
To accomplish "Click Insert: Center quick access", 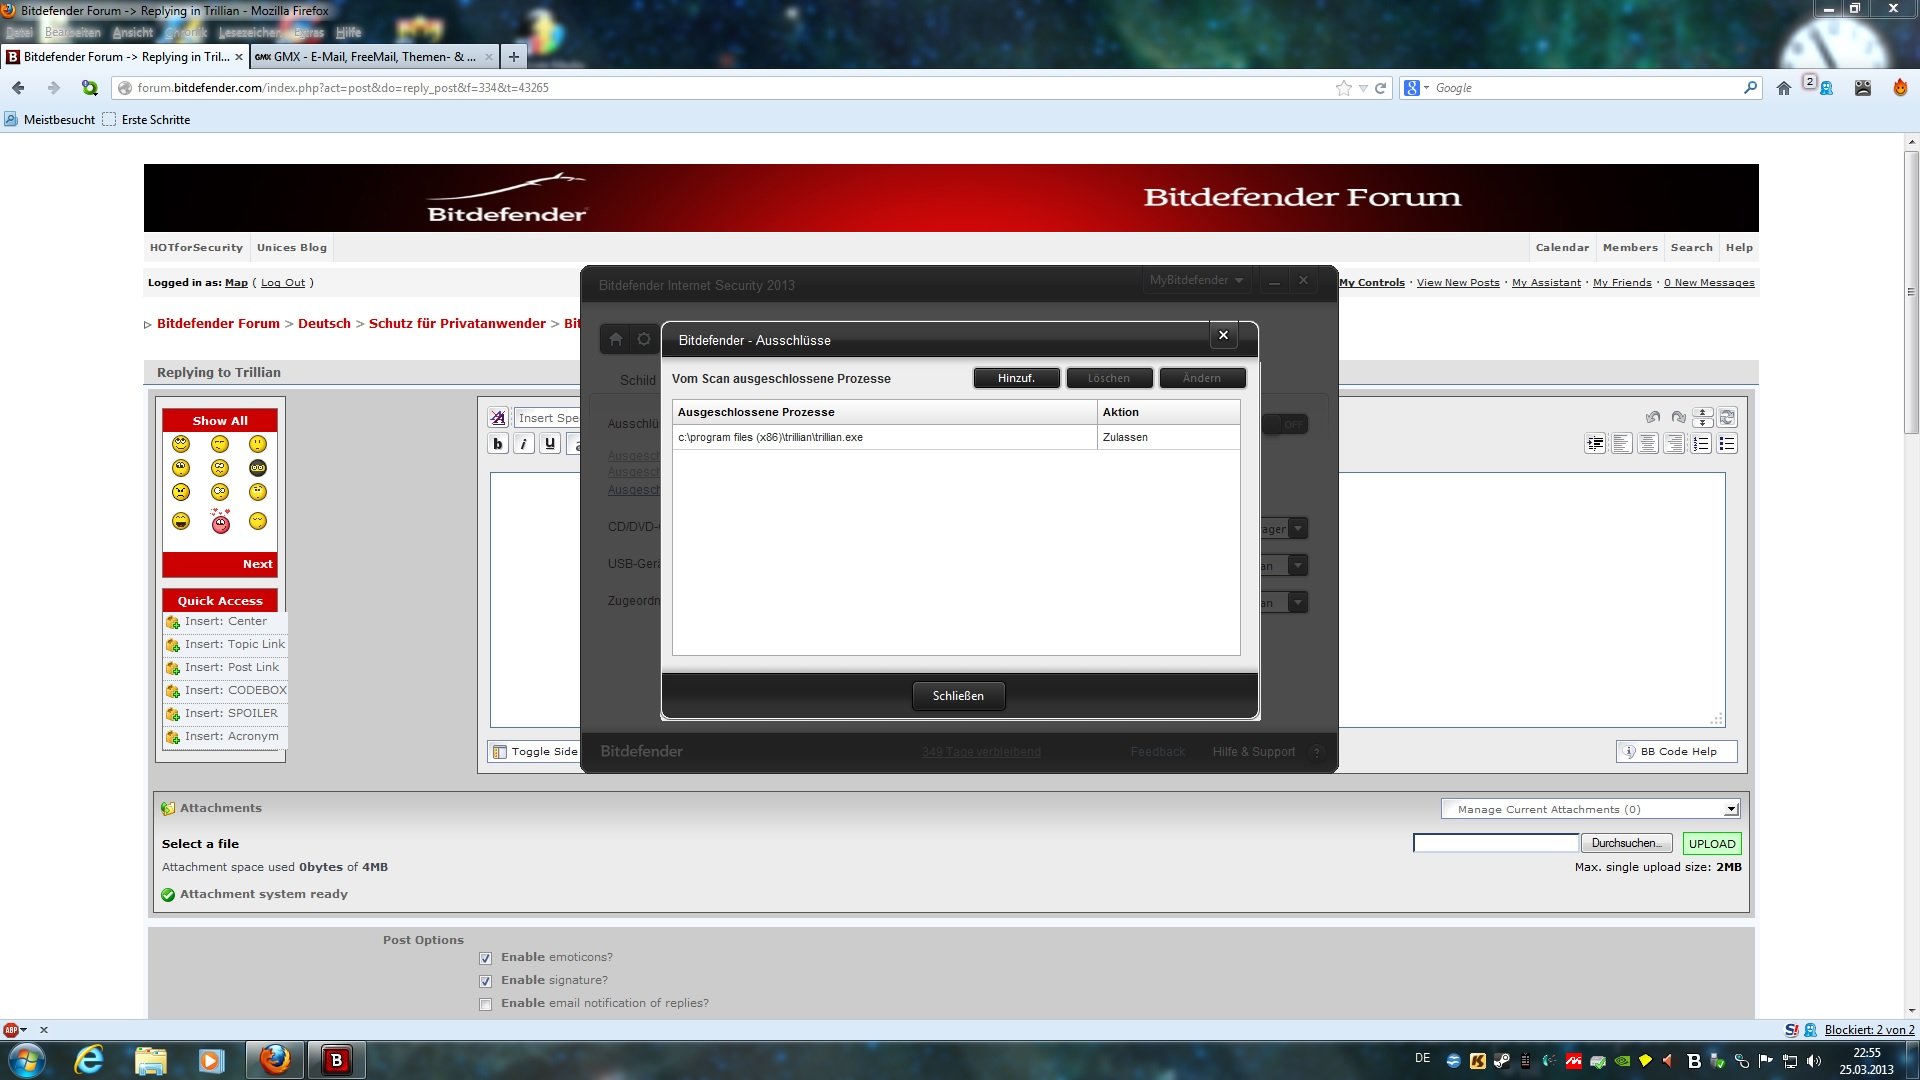I will 225,622.
